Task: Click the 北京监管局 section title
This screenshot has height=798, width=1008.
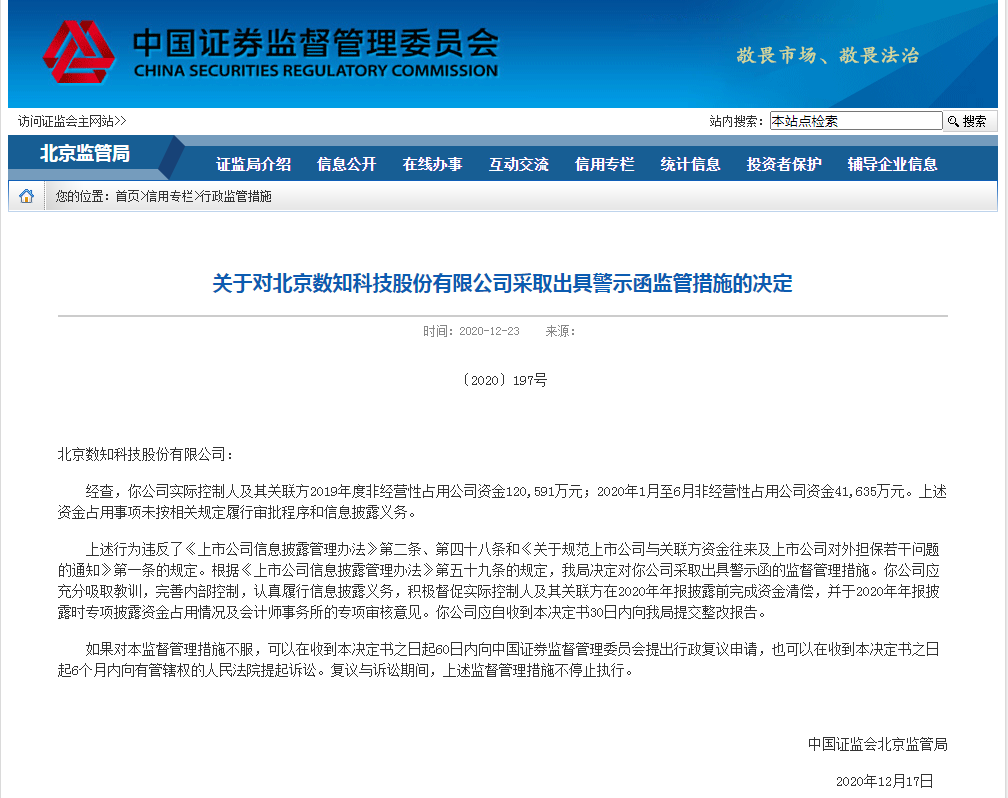Action: (85, 153)
